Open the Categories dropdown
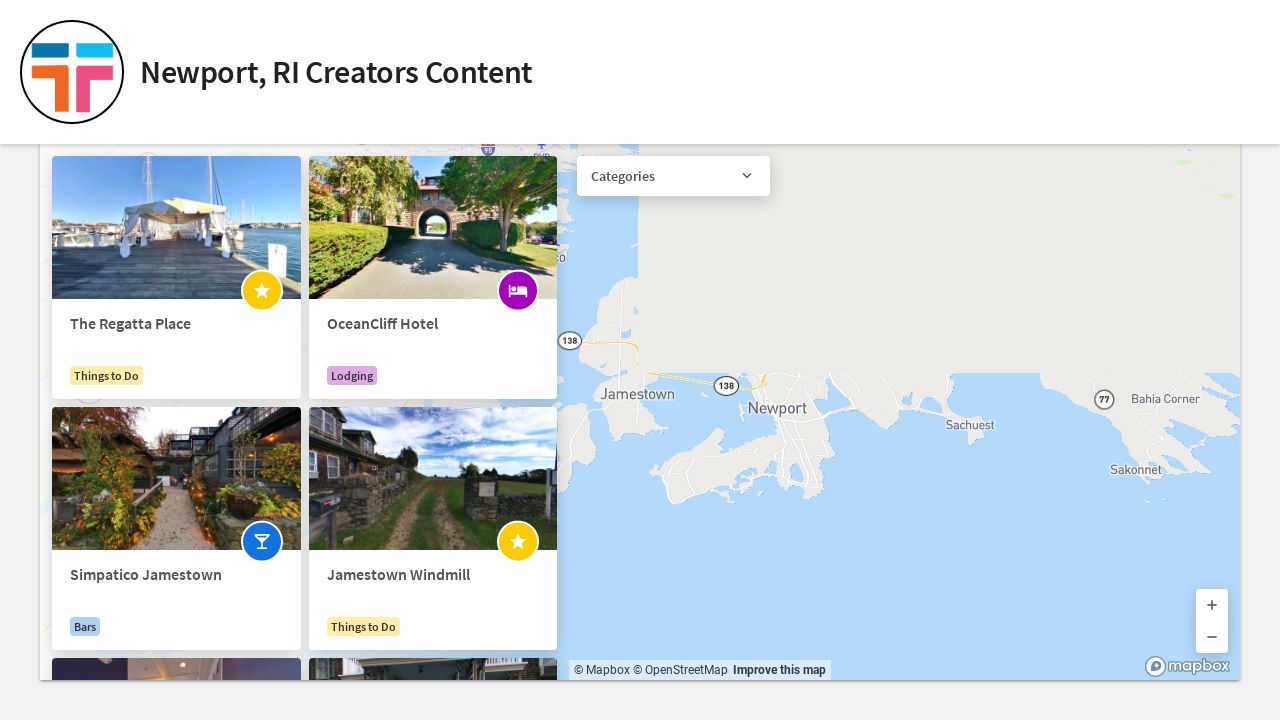Screen dimensions: 1280x720 [673, 176]
